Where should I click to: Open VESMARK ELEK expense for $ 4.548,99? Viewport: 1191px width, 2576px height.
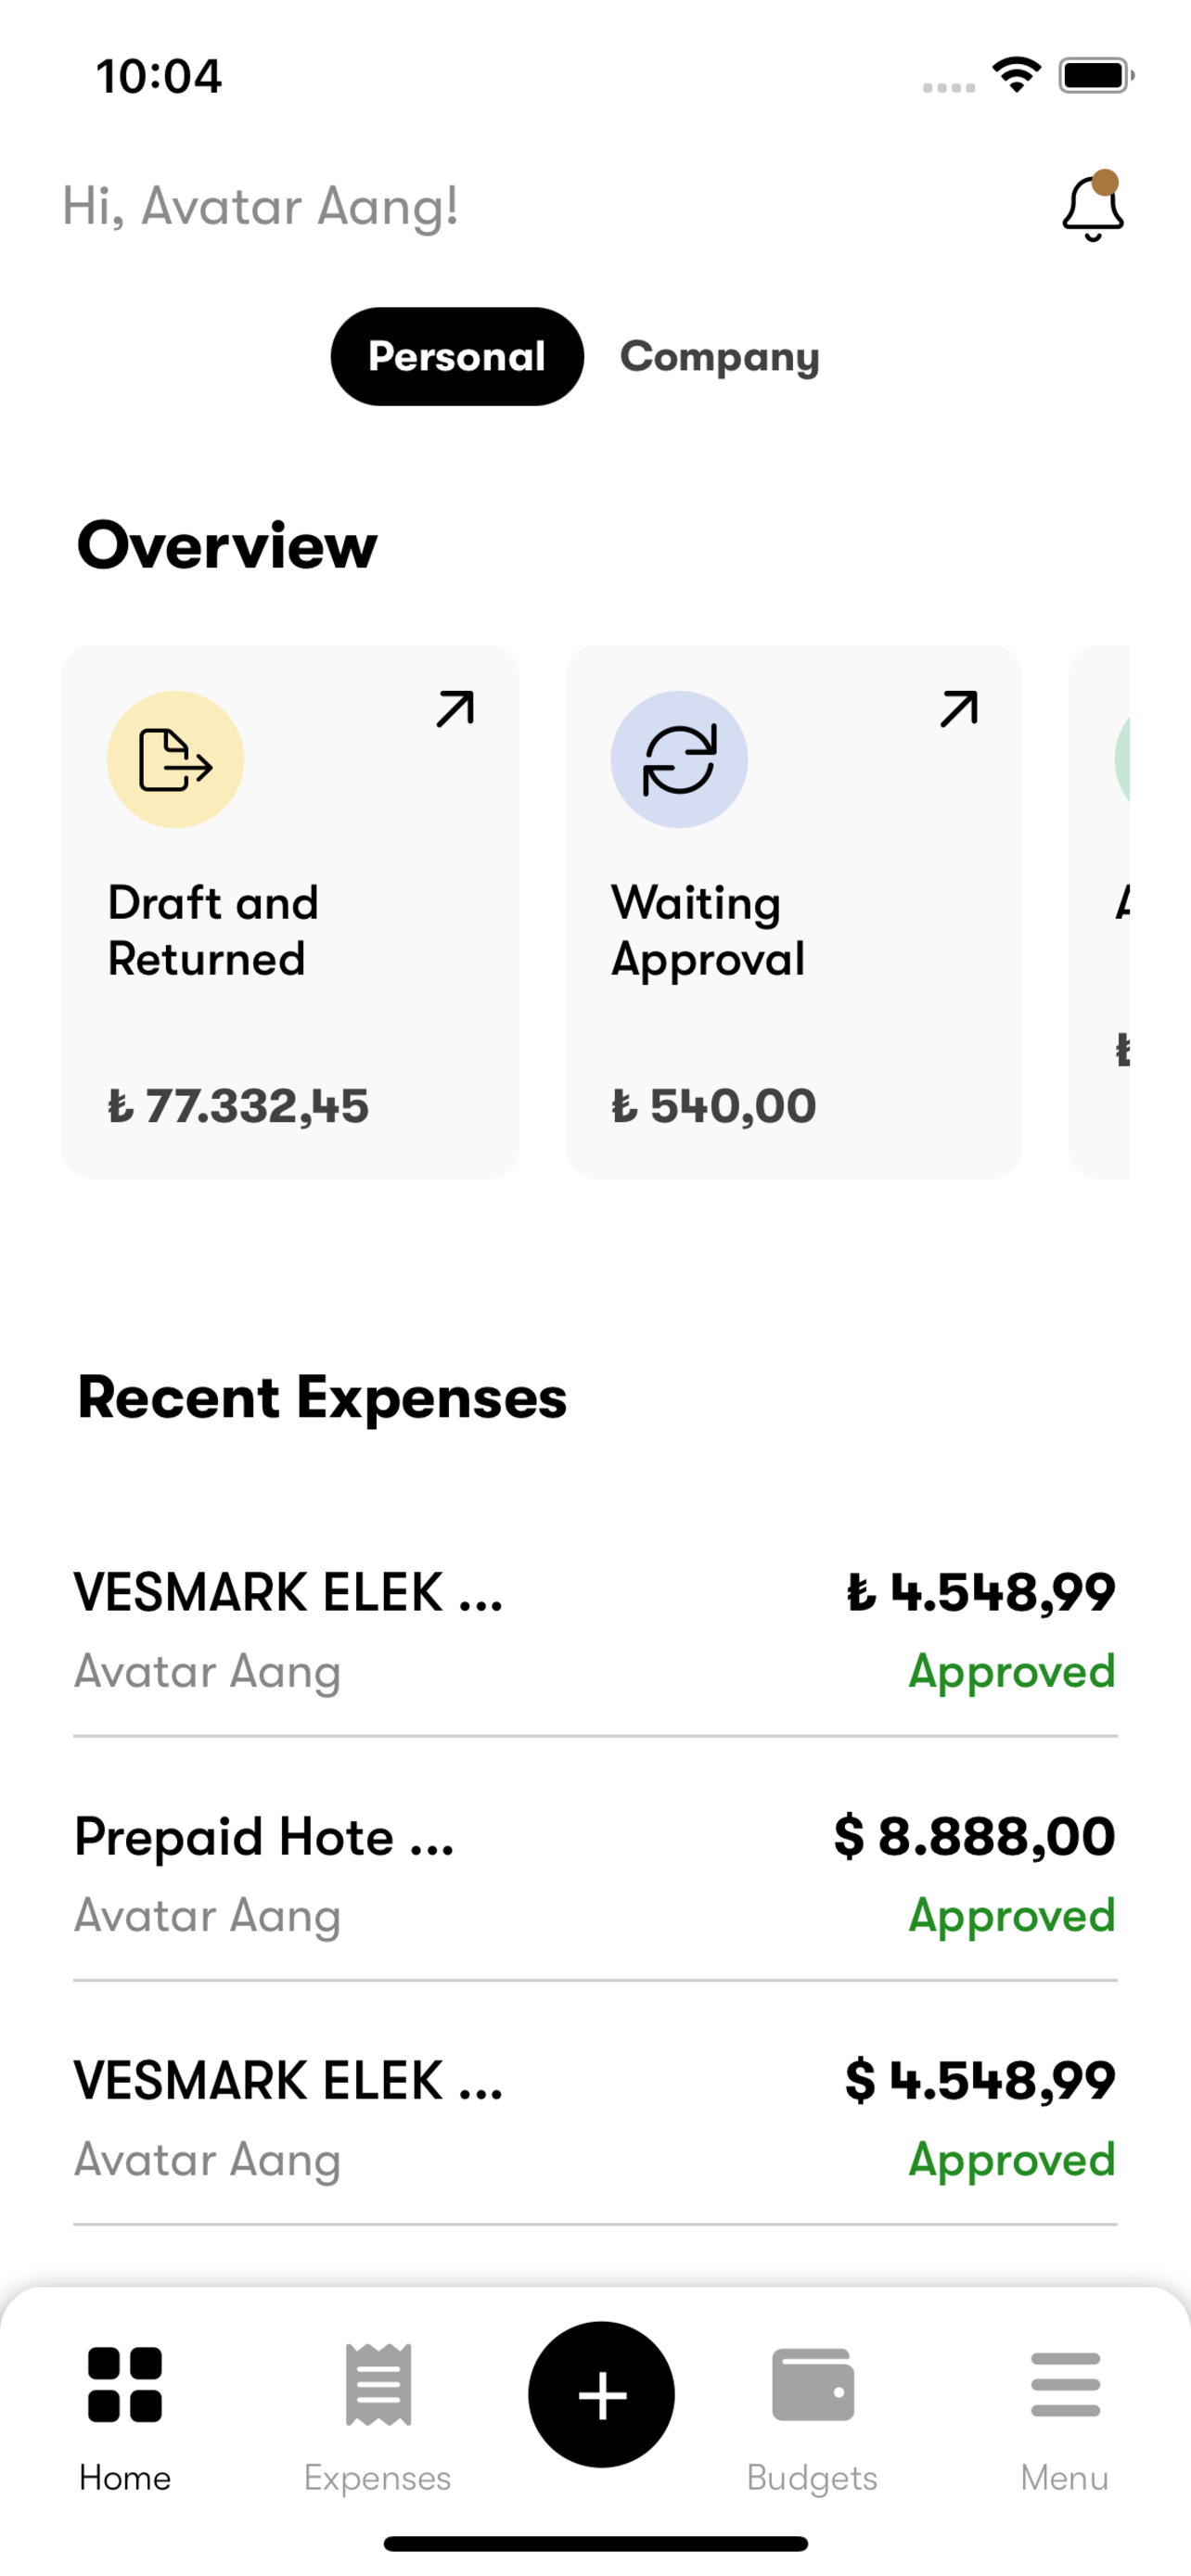tap(595, 2118)
